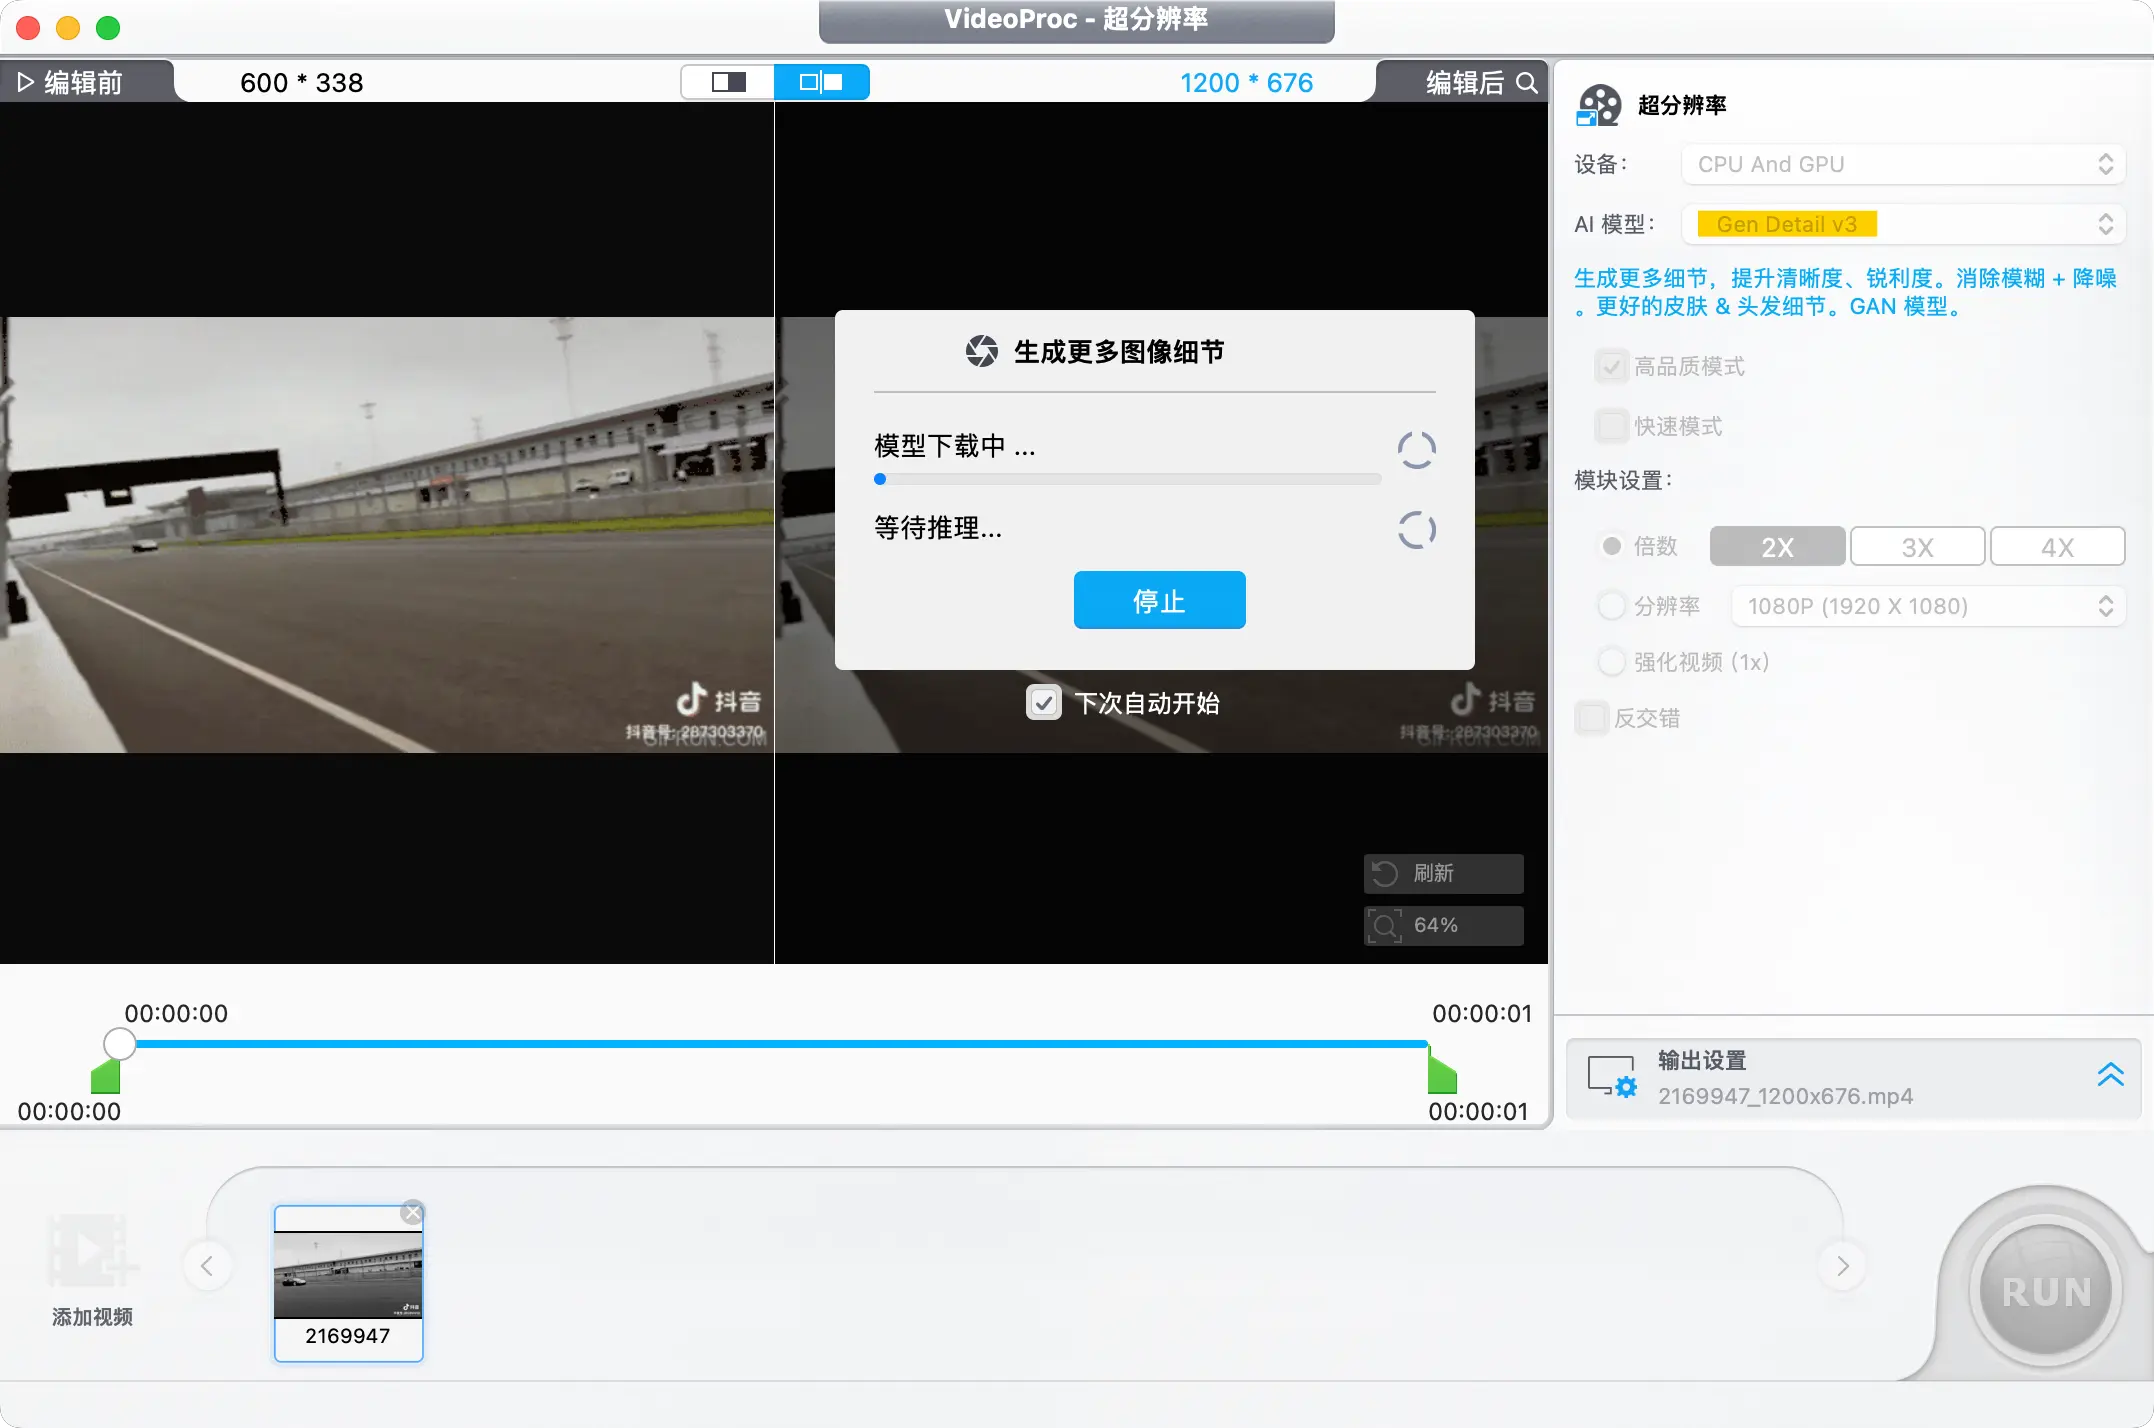2154x1428 pixels.
Task: Select the 编辑后 tab
Action: click(1463, 82)
